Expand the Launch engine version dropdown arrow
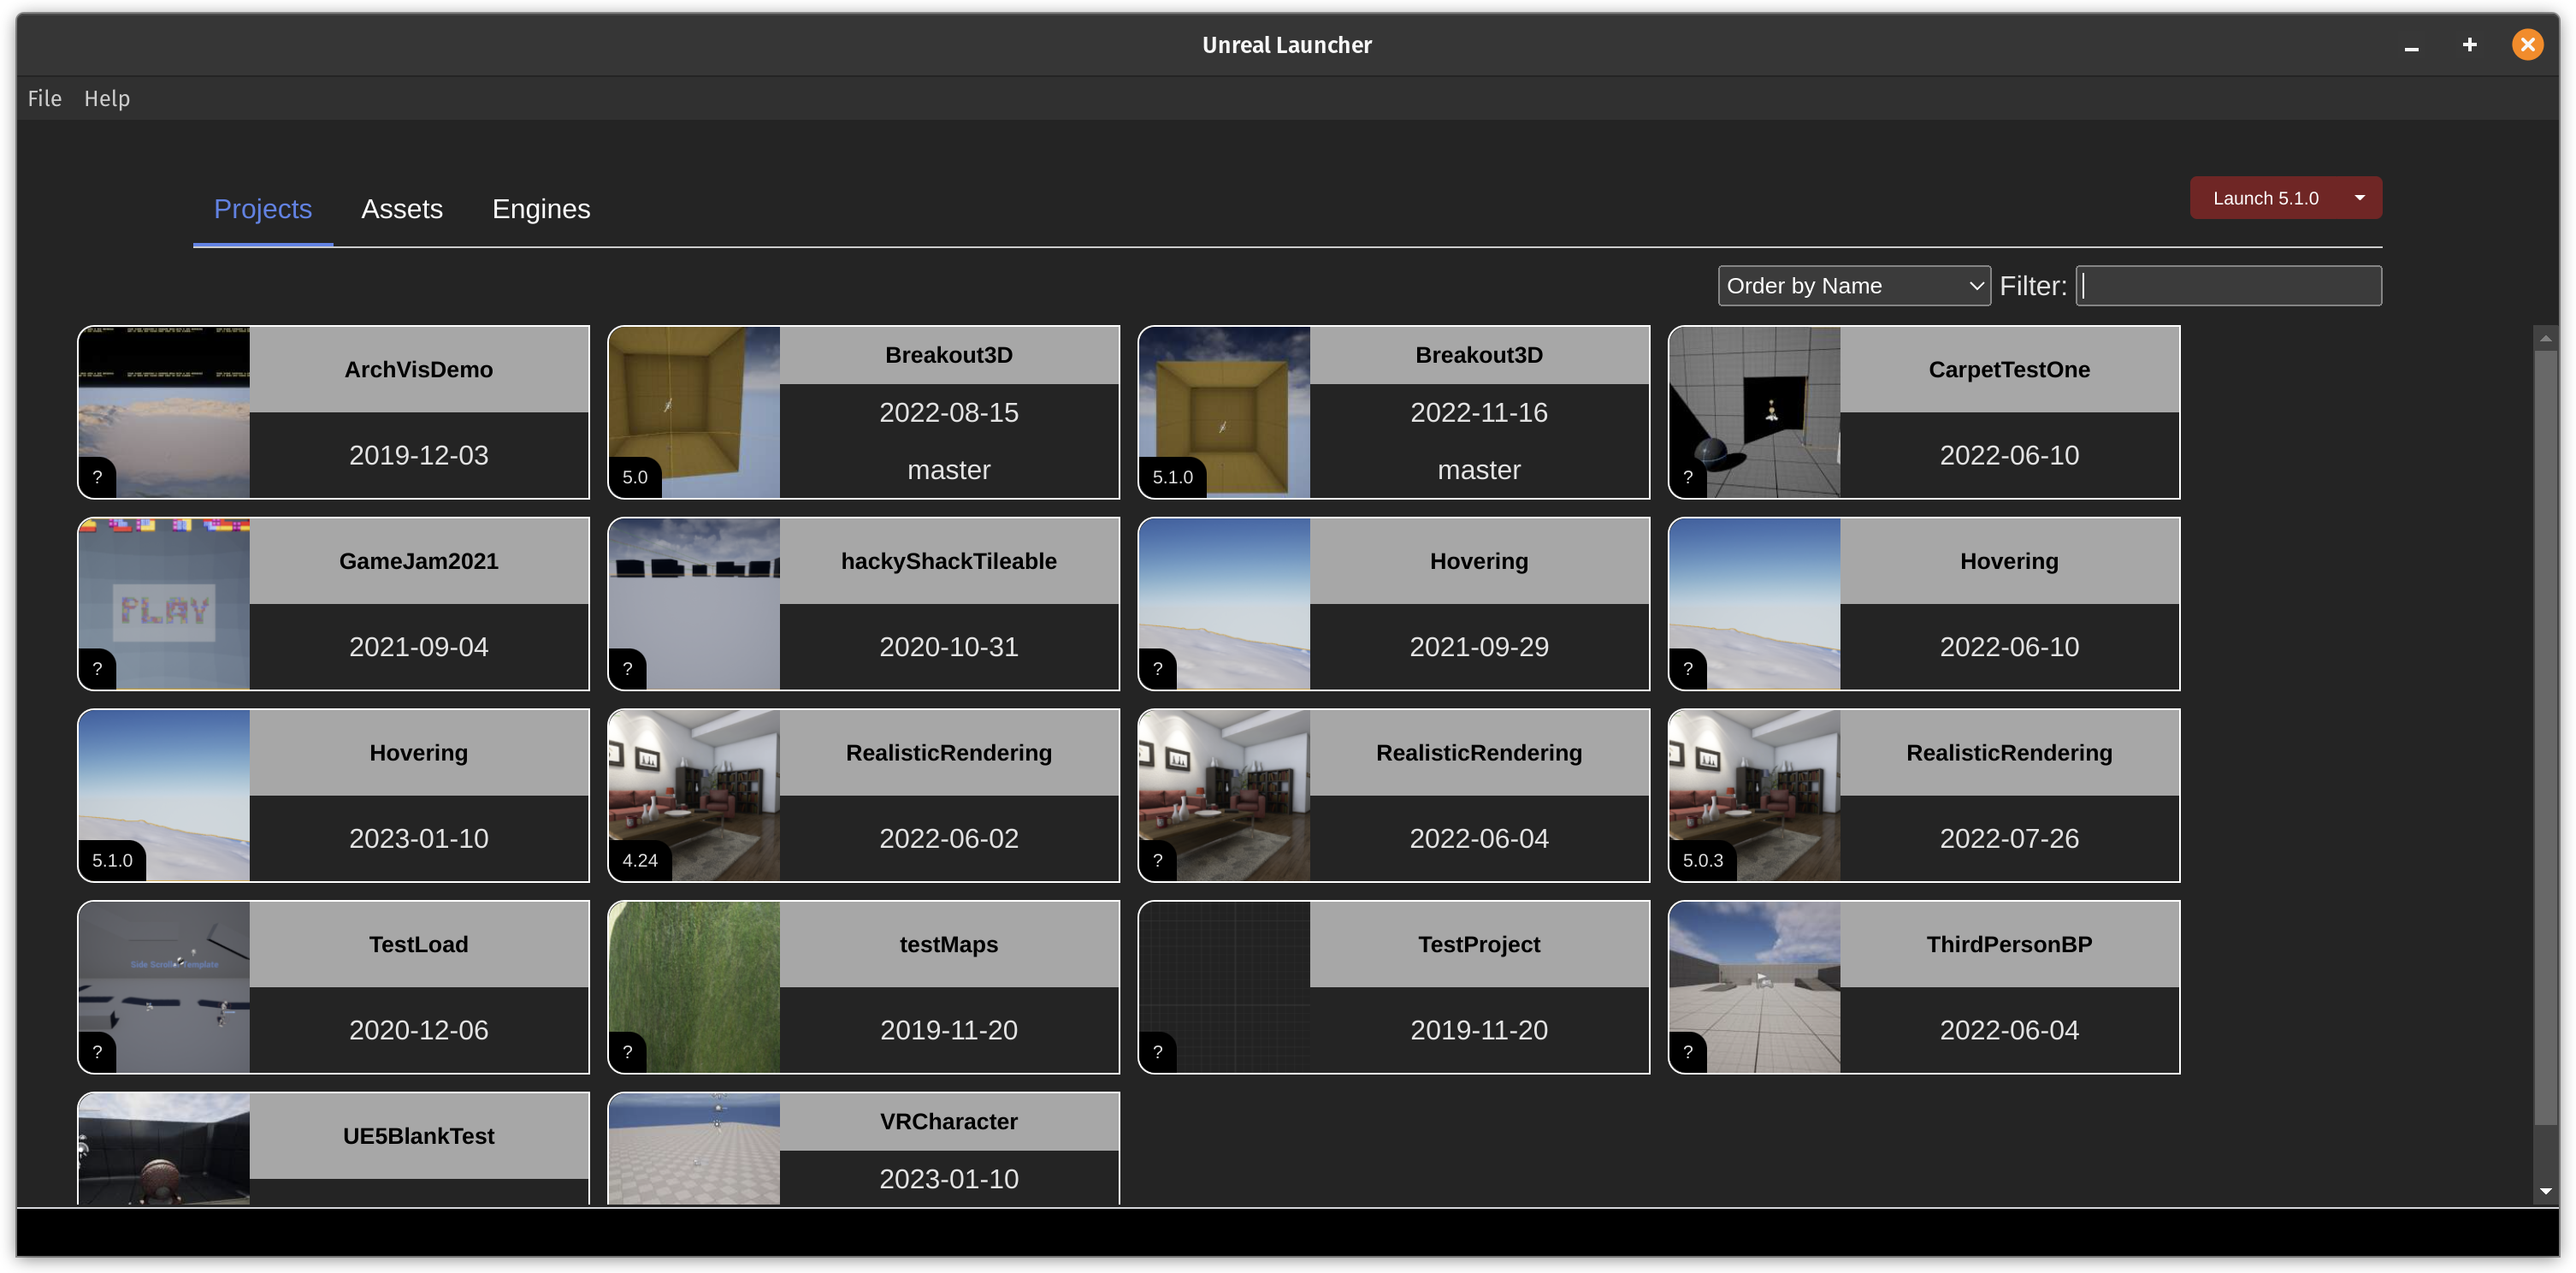This screenshot has width=2576, height=1273. [x=2360, y=198]
